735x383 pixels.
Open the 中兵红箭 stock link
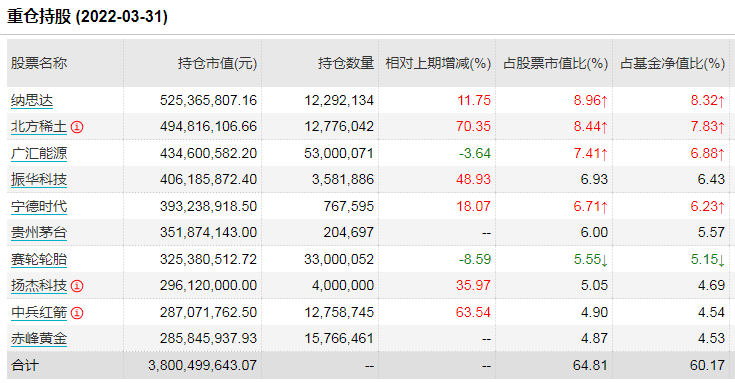[x=39, y=312]
